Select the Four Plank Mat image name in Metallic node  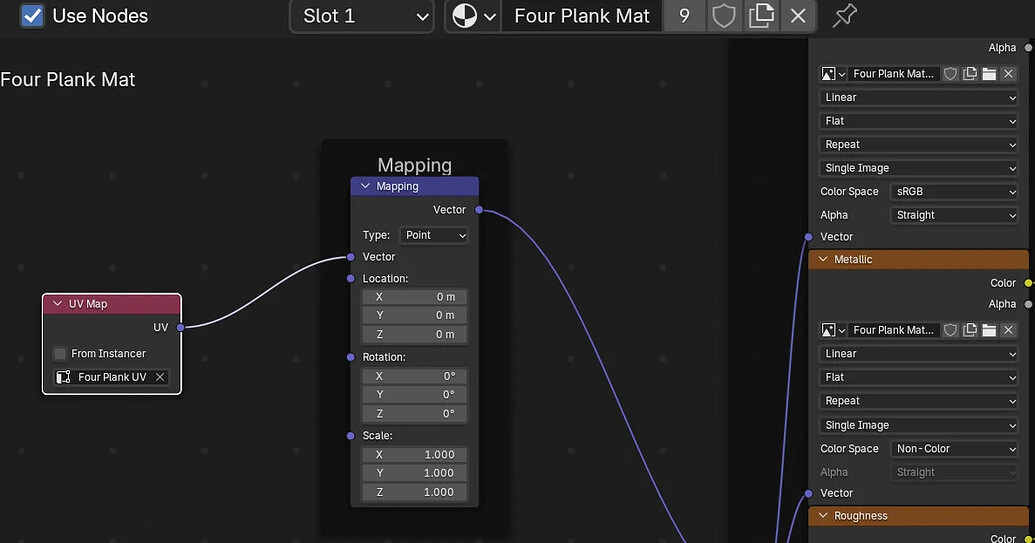coord(894,330)
